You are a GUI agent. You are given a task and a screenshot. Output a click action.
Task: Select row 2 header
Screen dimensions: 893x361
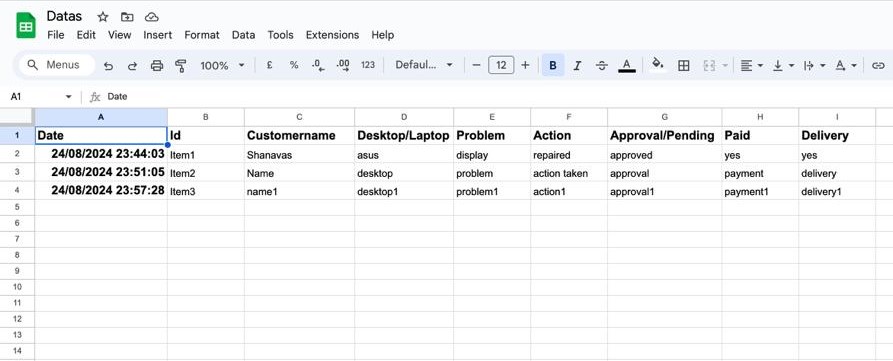click(x=17, y=154)
